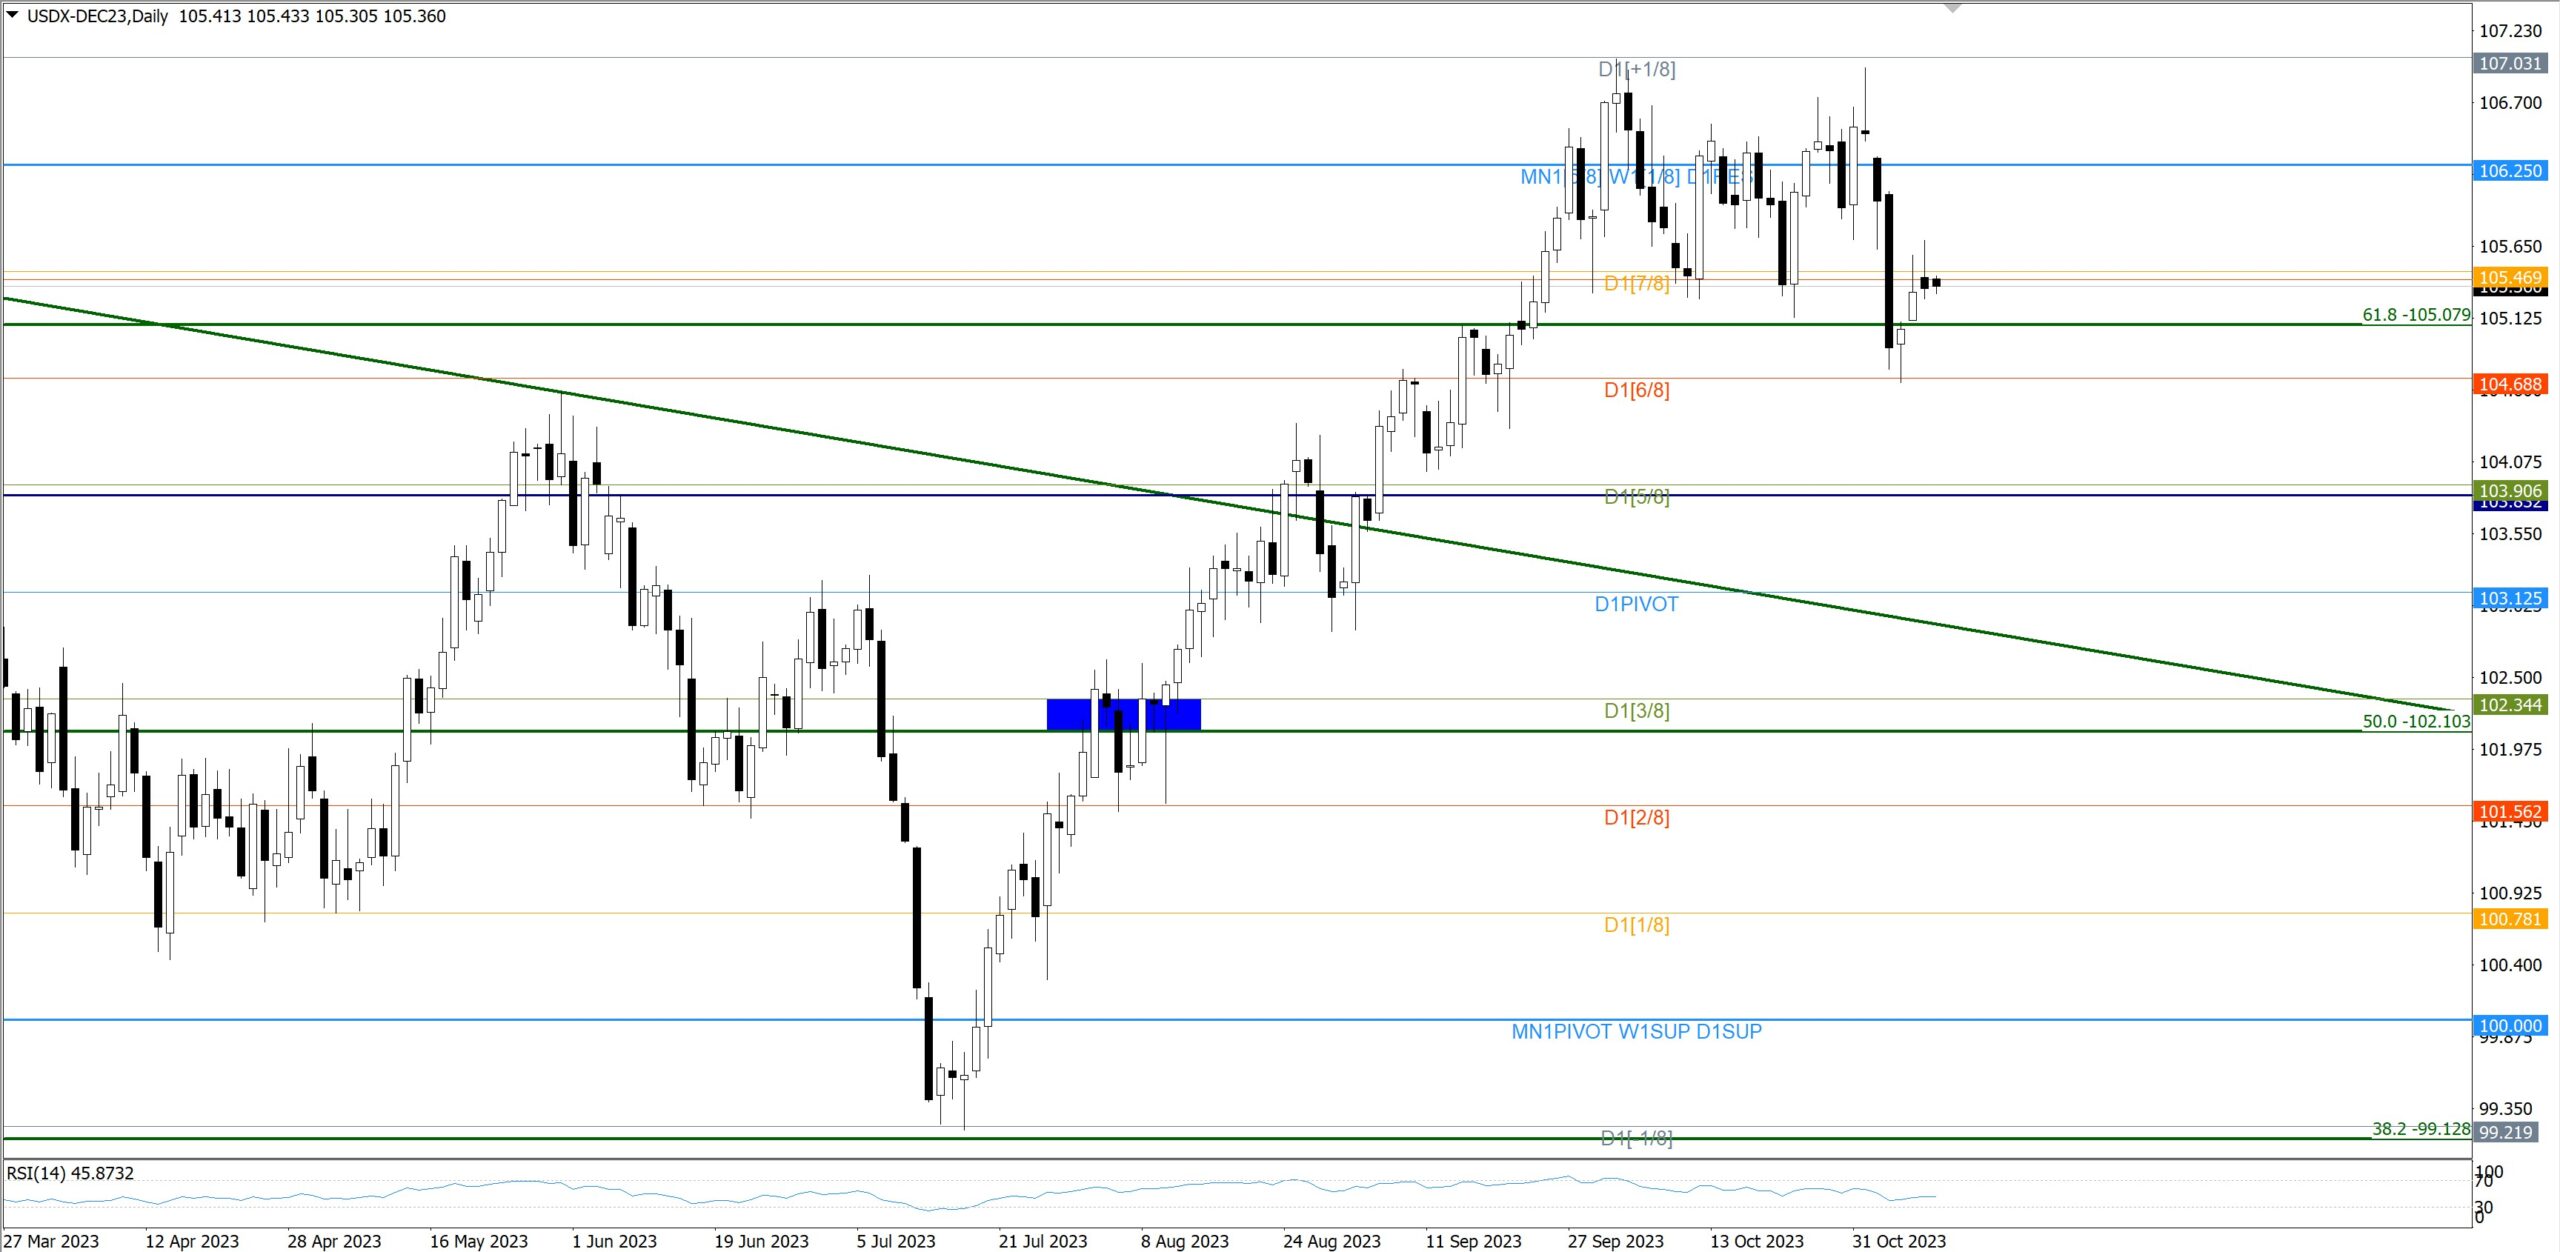Screen dimensions: 2560x1252
Task: Click the D1[1/8] level label
Action: point(1636,924)
